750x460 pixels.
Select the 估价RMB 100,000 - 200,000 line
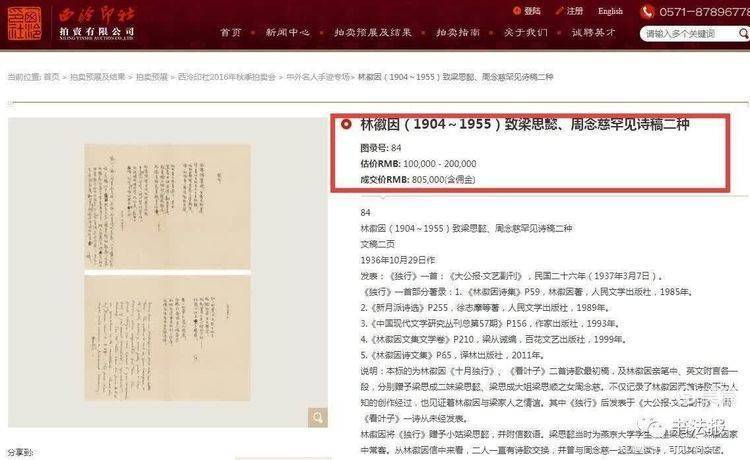(x=418, y=164)
